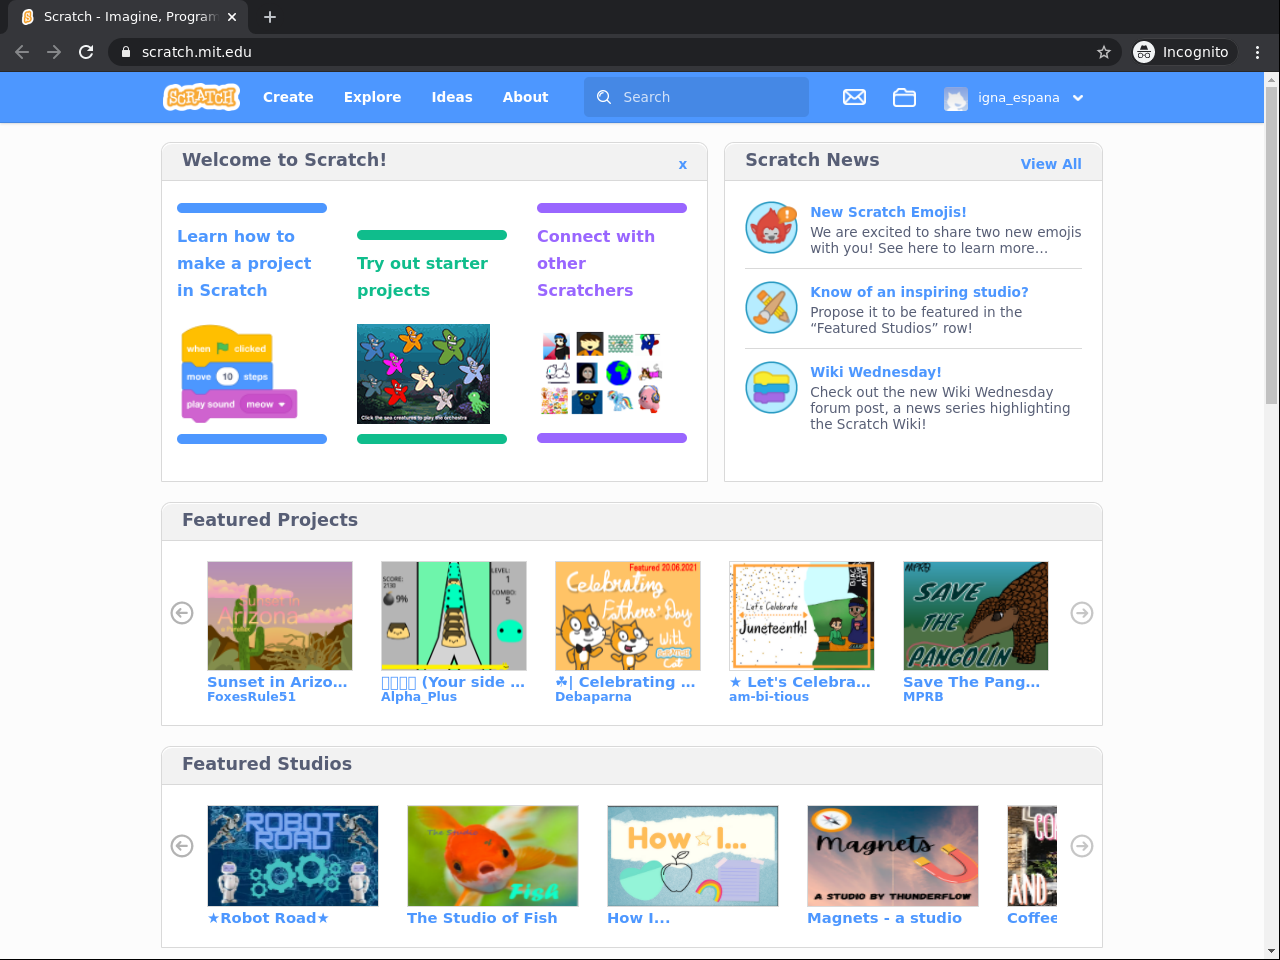Viewport: 1280px width, 960px height.
Task: Click the Magnets - a studio title
Action: [x=885, y=918]
